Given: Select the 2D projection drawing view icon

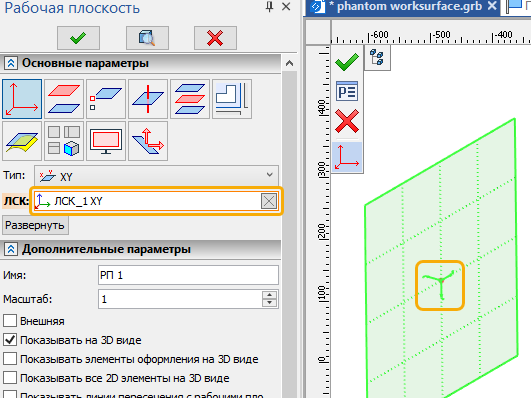Looking at the screenshot, I should [232, 99].
